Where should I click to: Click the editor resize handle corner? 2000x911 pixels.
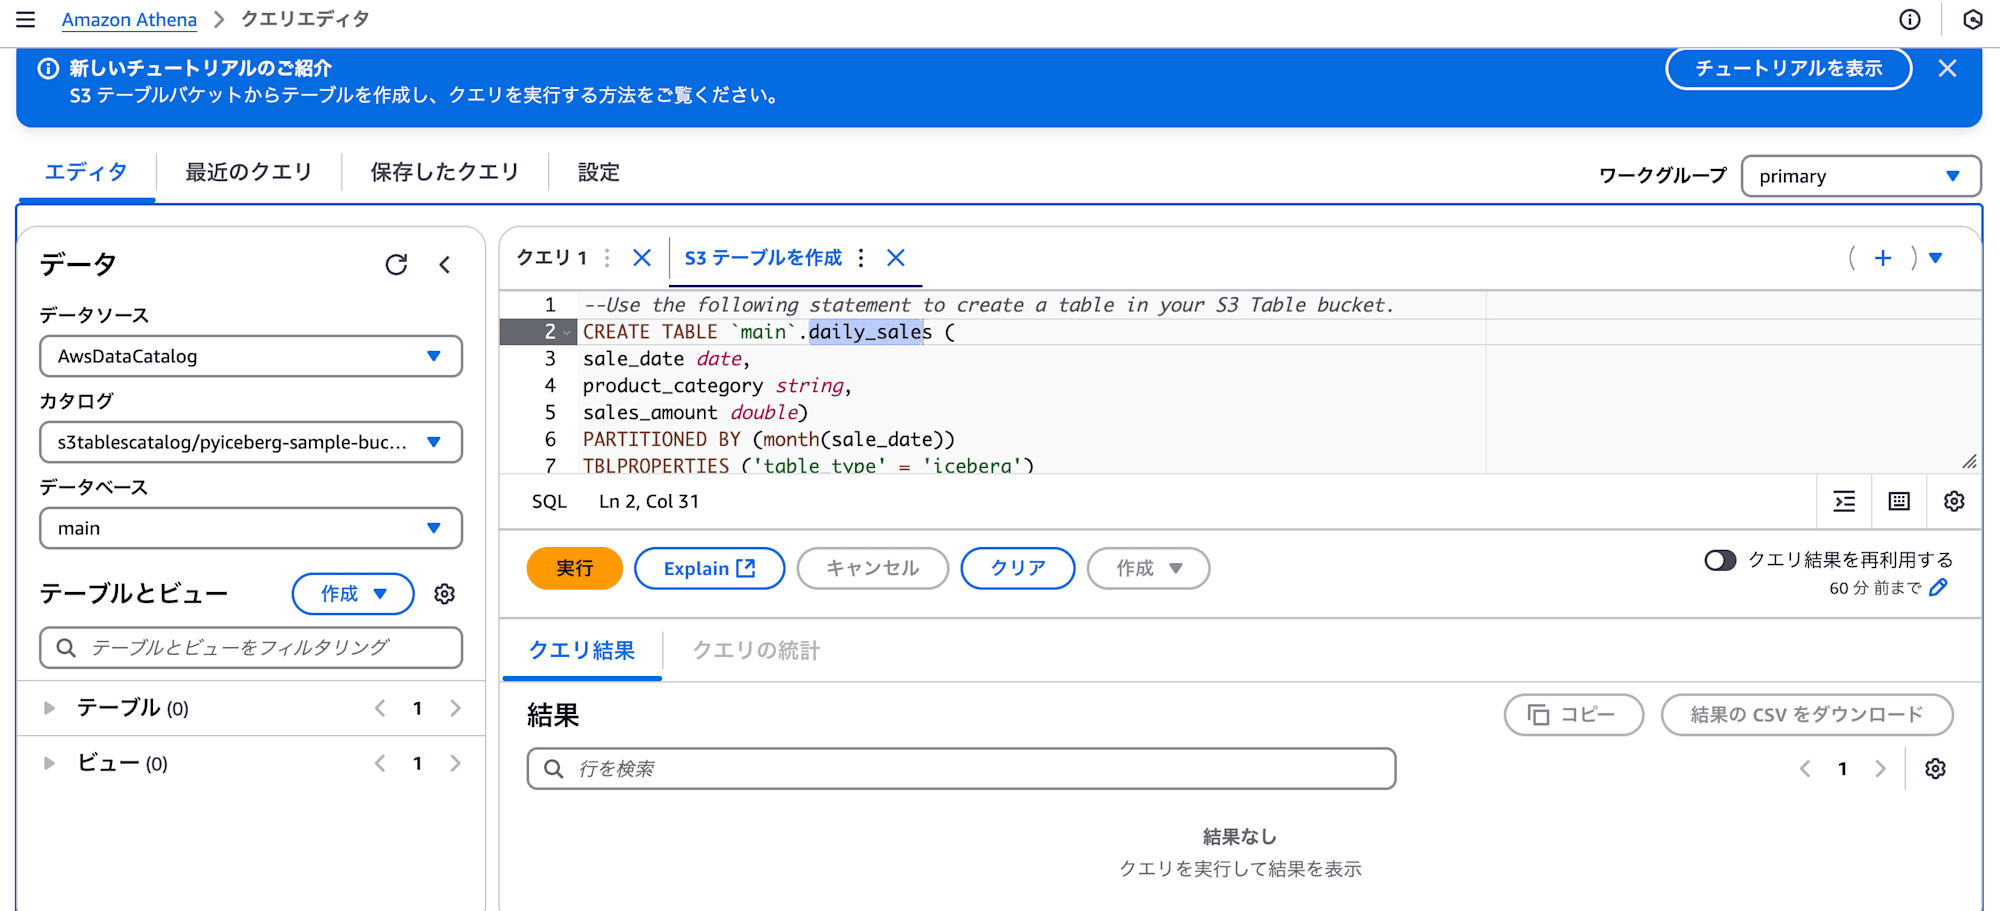[1969, 461]
